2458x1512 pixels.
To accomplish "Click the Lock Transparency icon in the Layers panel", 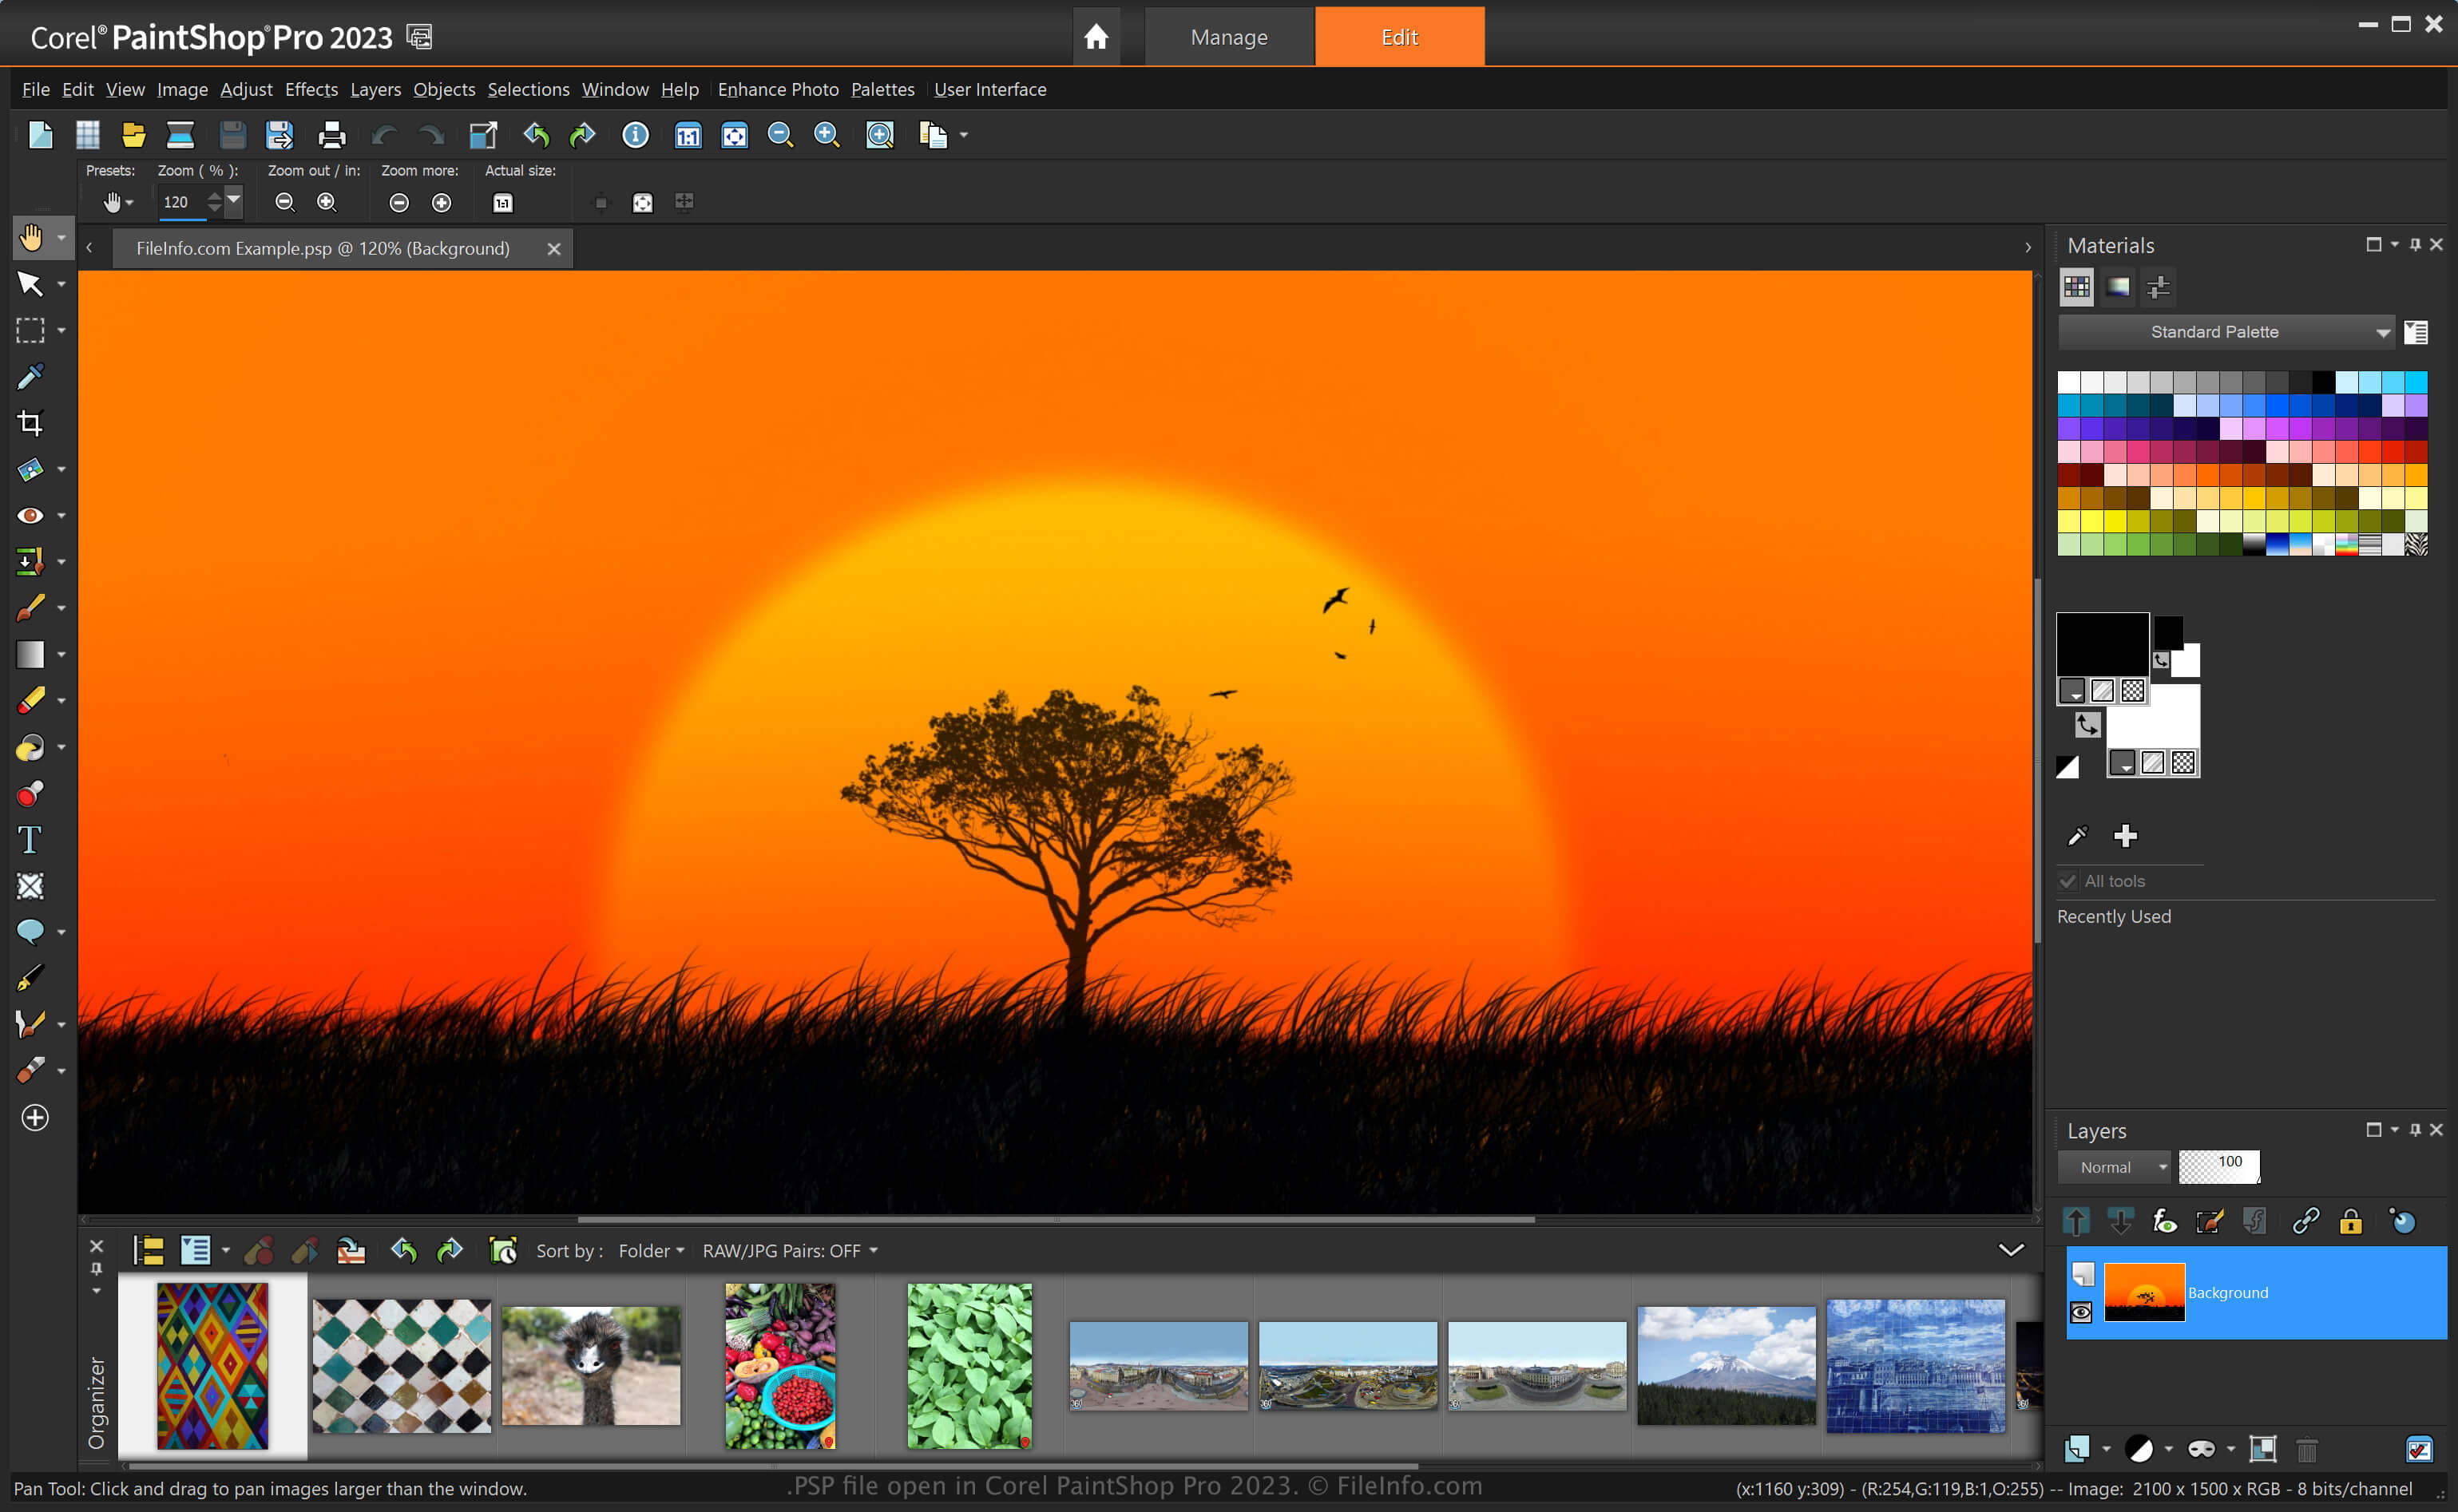I will tap(2350, 1221).
